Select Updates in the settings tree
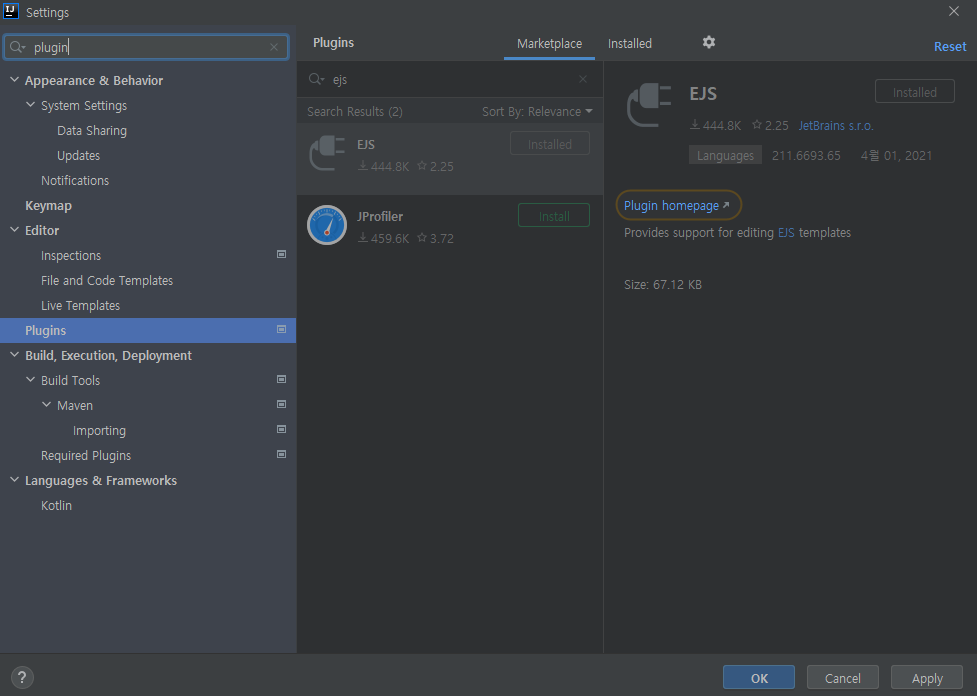 (78, 155)
